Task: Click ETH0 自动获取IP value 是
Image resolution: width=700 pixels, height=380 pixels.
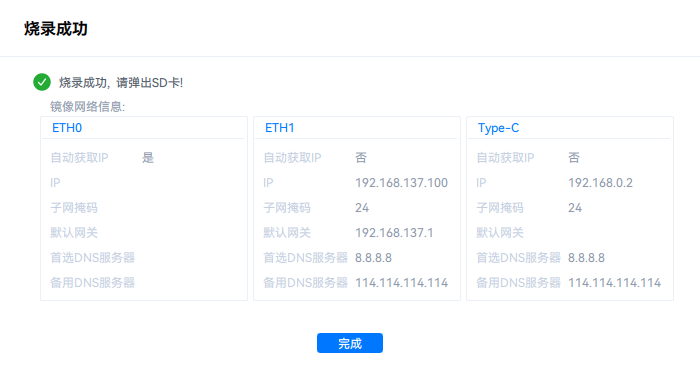Action: [148, 158]
